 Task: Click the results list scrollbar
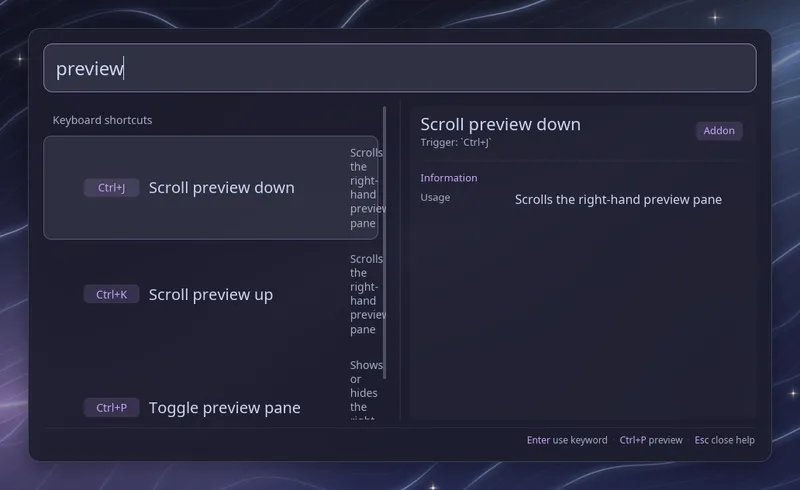pos(384,242)
